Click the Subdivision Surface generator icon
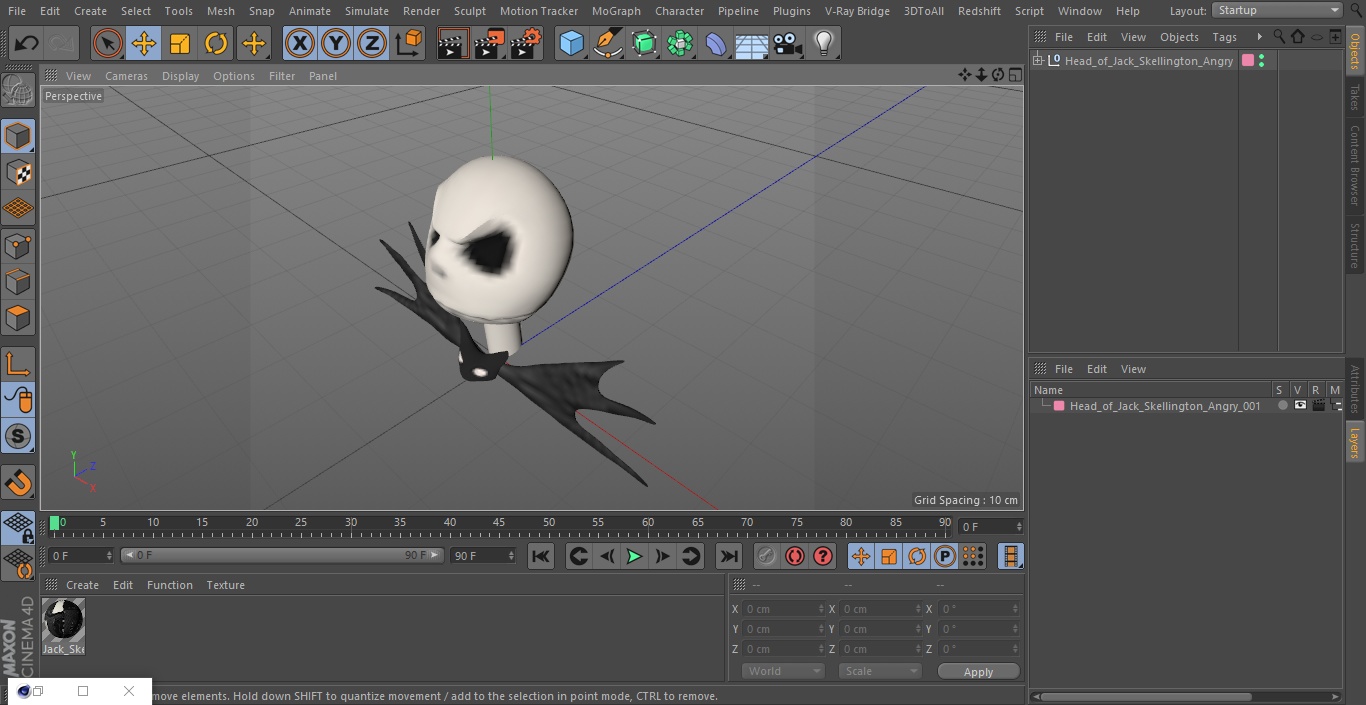This screenshot has width=1366, height=705. tap(645, 44)
